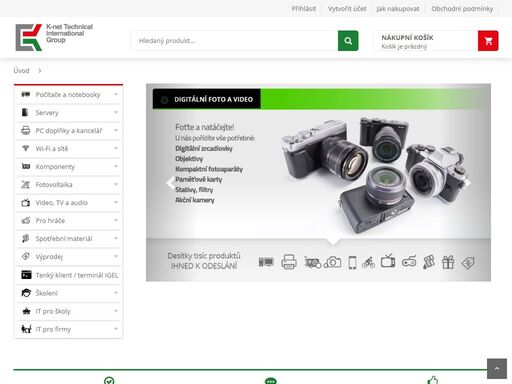This screenshot has height=384, width=512.
Task: Show previous banner slide arrow
Action: 170,183
